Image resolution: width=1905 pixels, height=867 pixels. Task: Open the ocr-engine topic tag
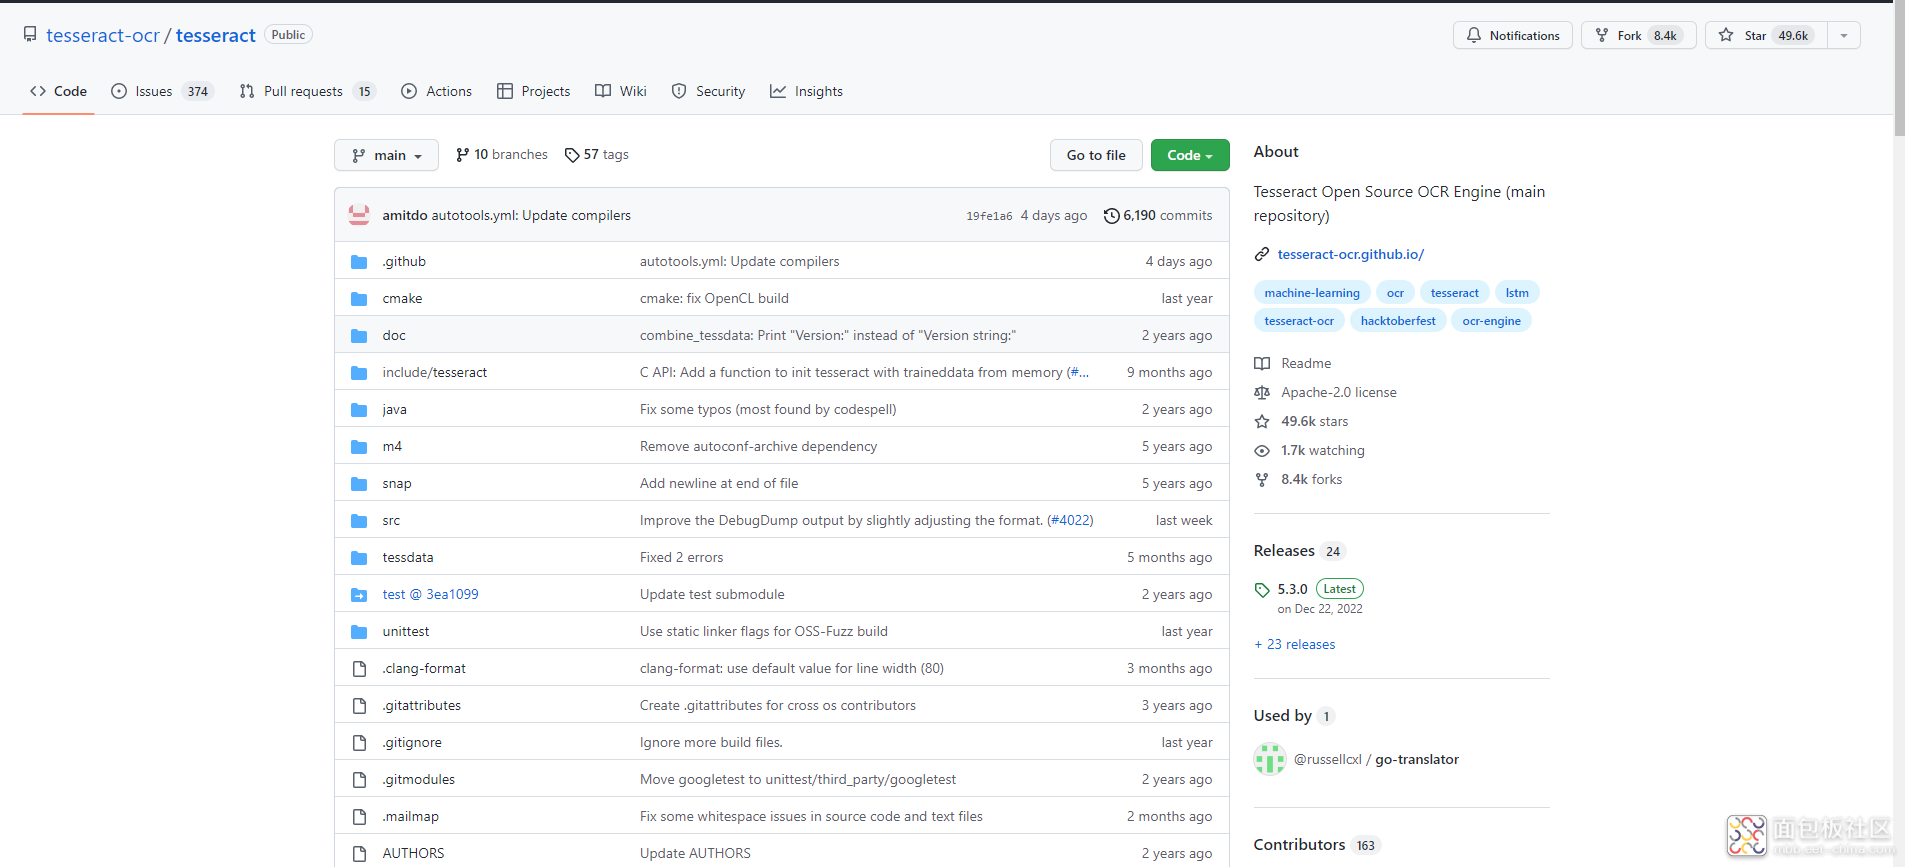(1491, 321)
